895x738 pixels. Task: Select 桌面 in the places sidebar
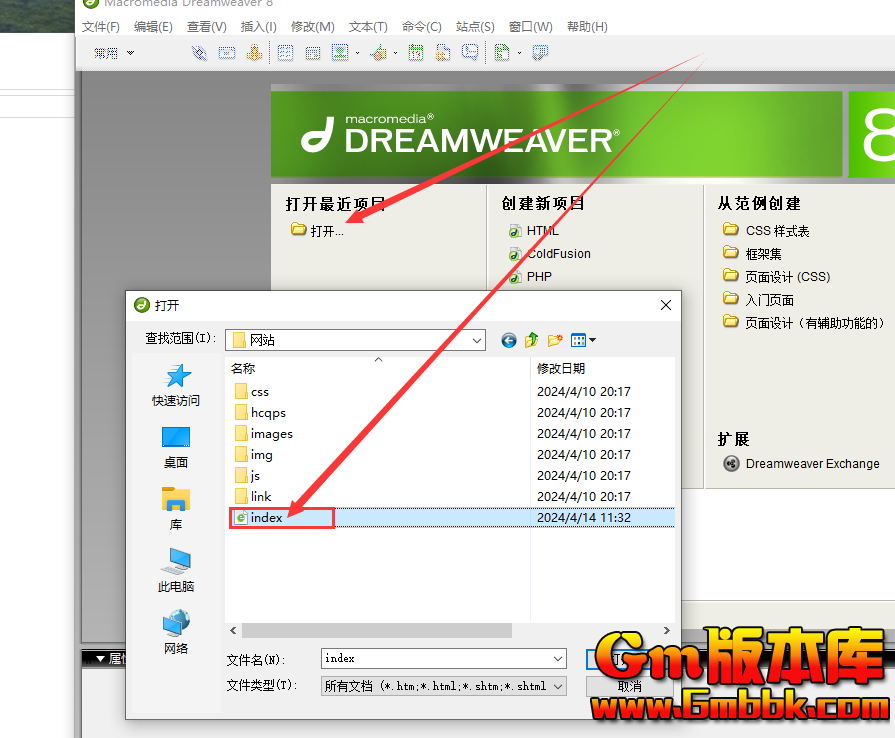click(x=176, y=446)
